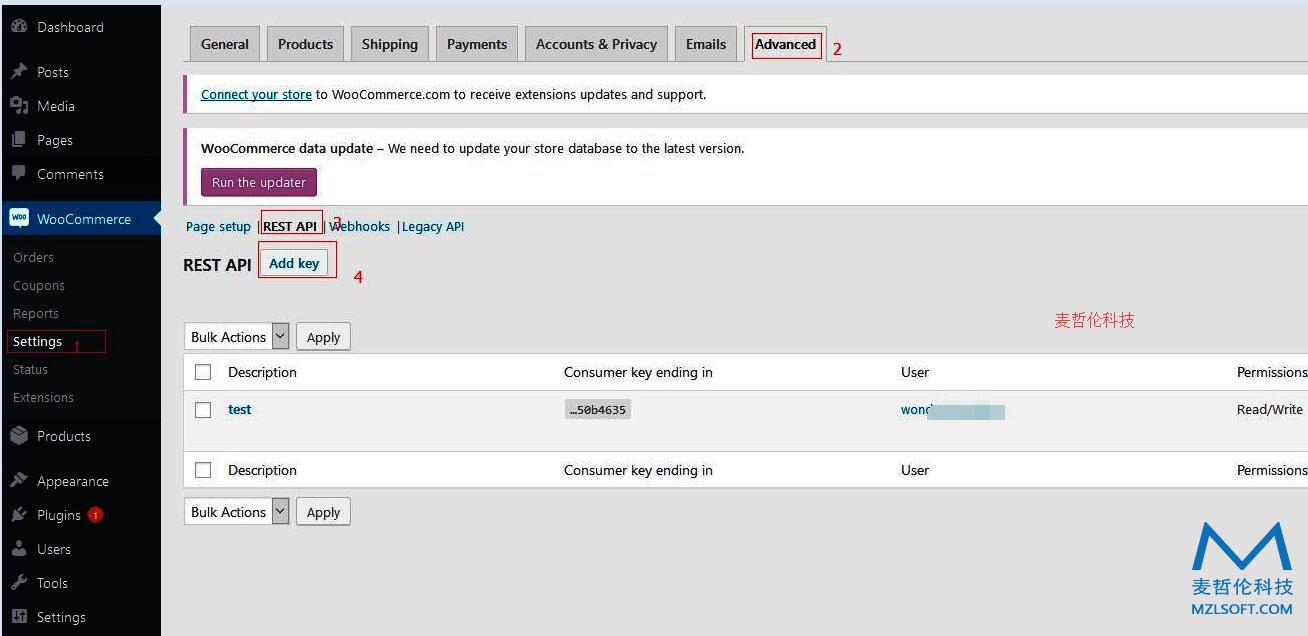The height and width of the screenshot is (636, 1308).
Task: Click the Media library icon
Action: 19,106
